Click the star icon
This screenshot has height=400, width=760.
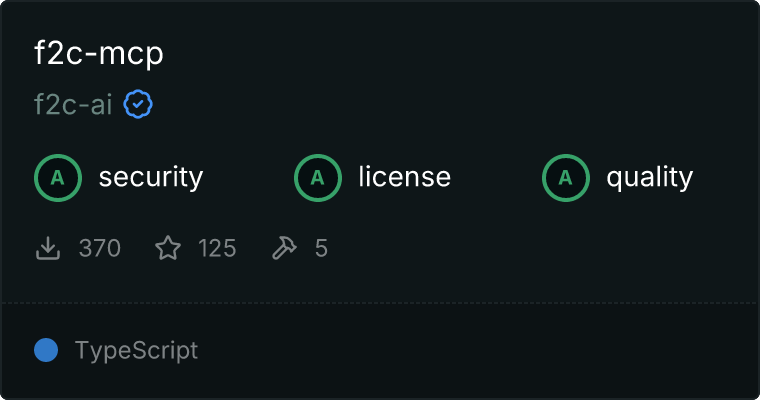point(168,248)
